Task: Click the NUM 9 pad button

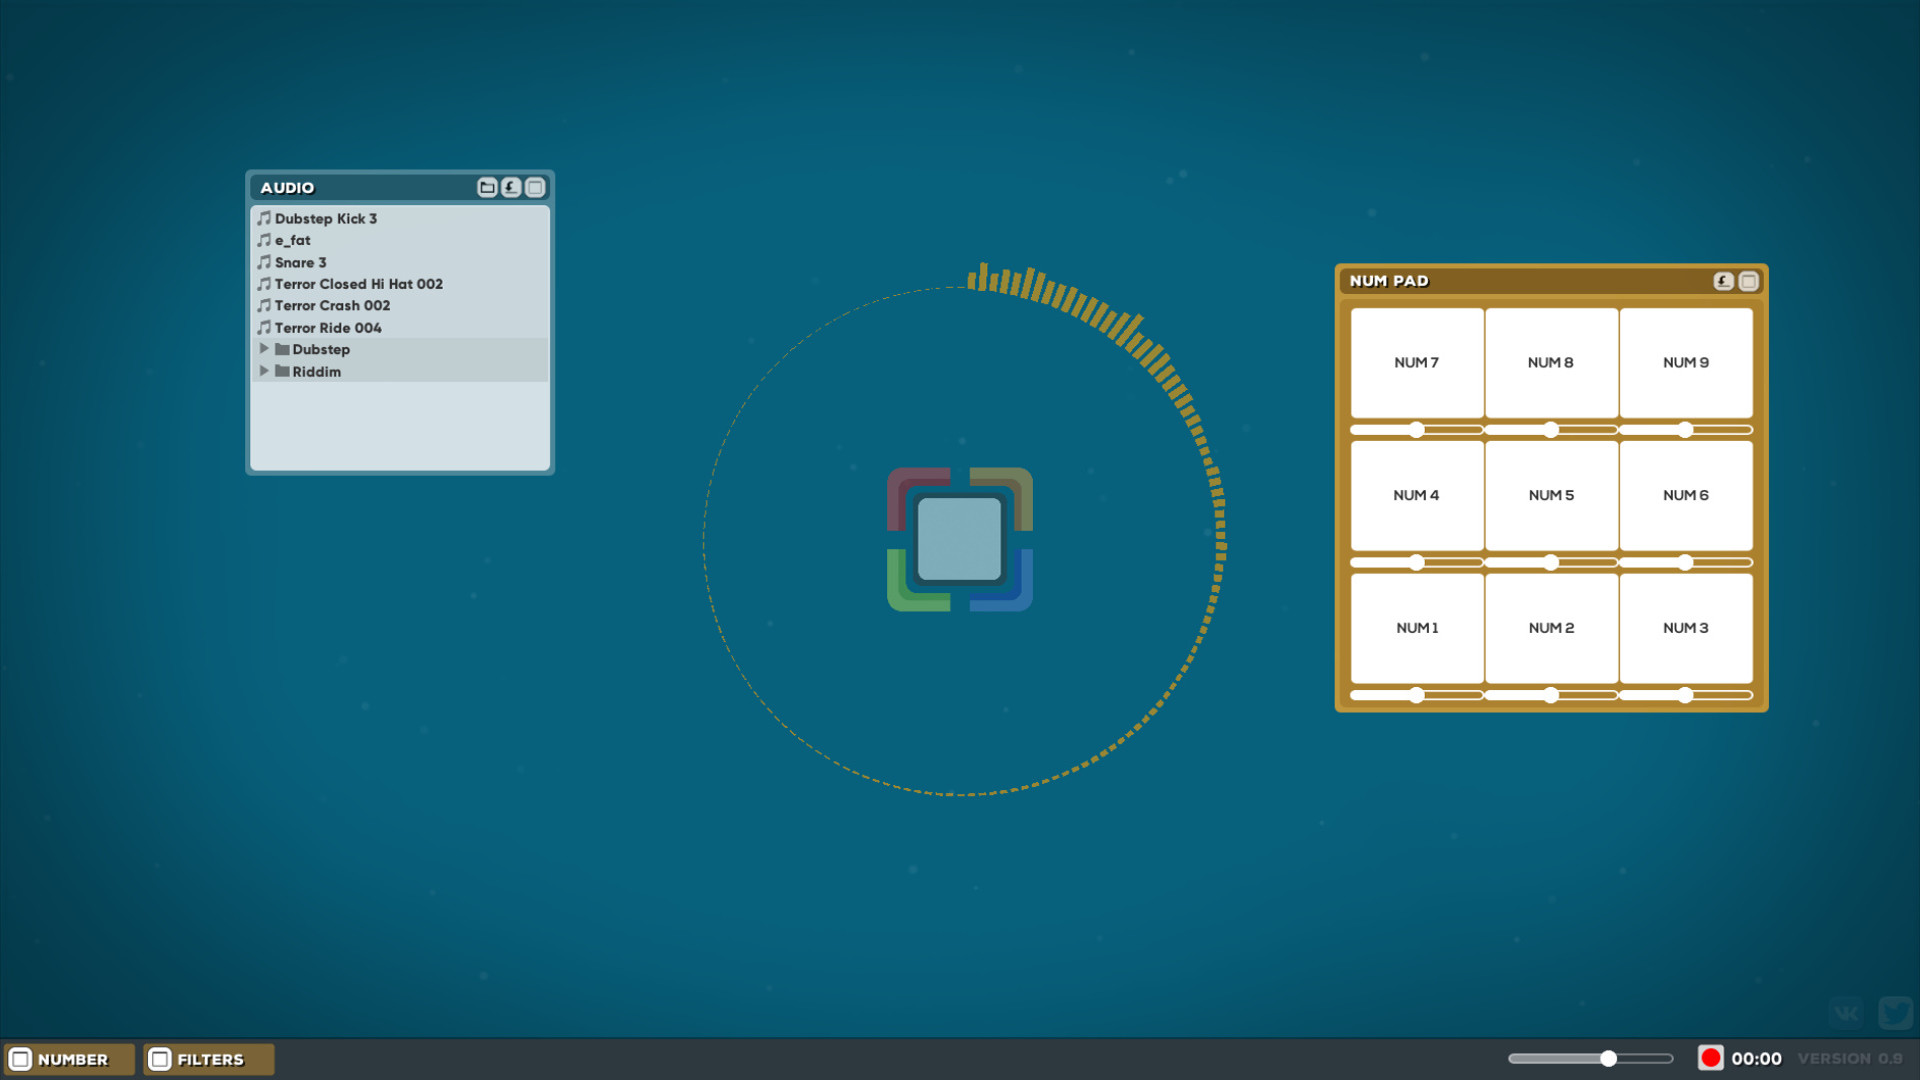Action: pos(1685,361)
